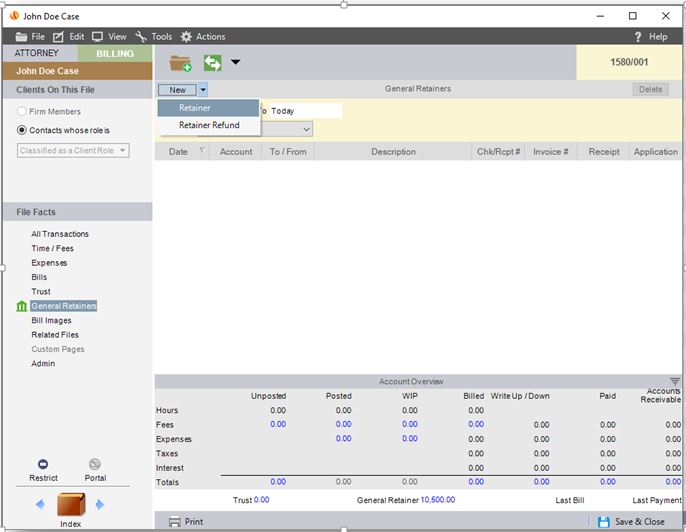686x532 pixels.
Task: Click the new file folder icon
Action: [180, 63]
